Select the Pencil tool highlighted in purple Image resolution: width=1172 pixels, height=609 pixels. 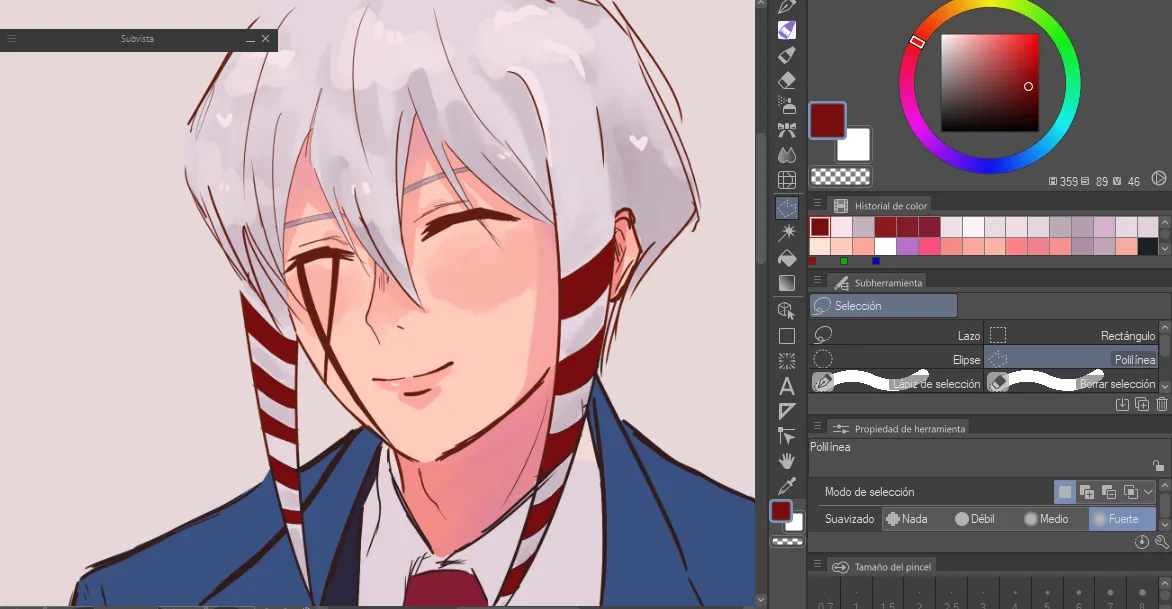786,31
